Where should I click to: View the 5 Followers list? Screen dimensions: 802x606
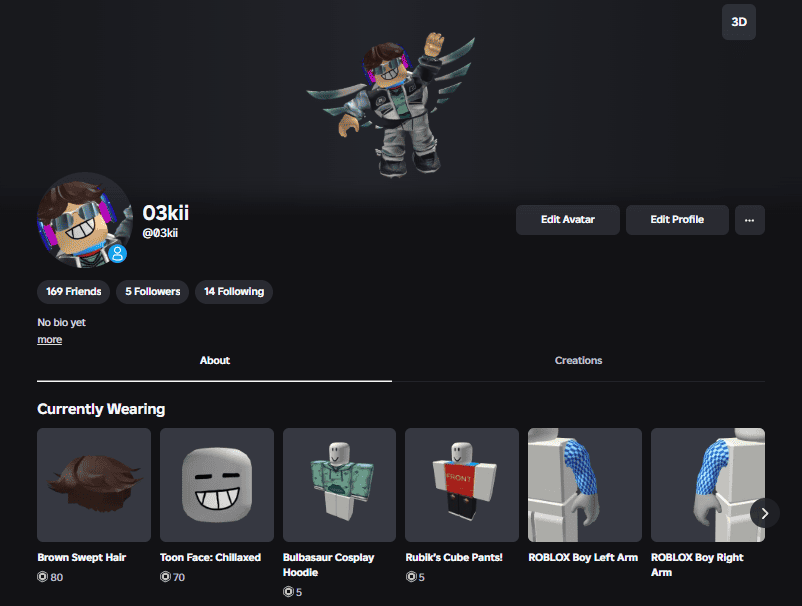coord(152,291)
